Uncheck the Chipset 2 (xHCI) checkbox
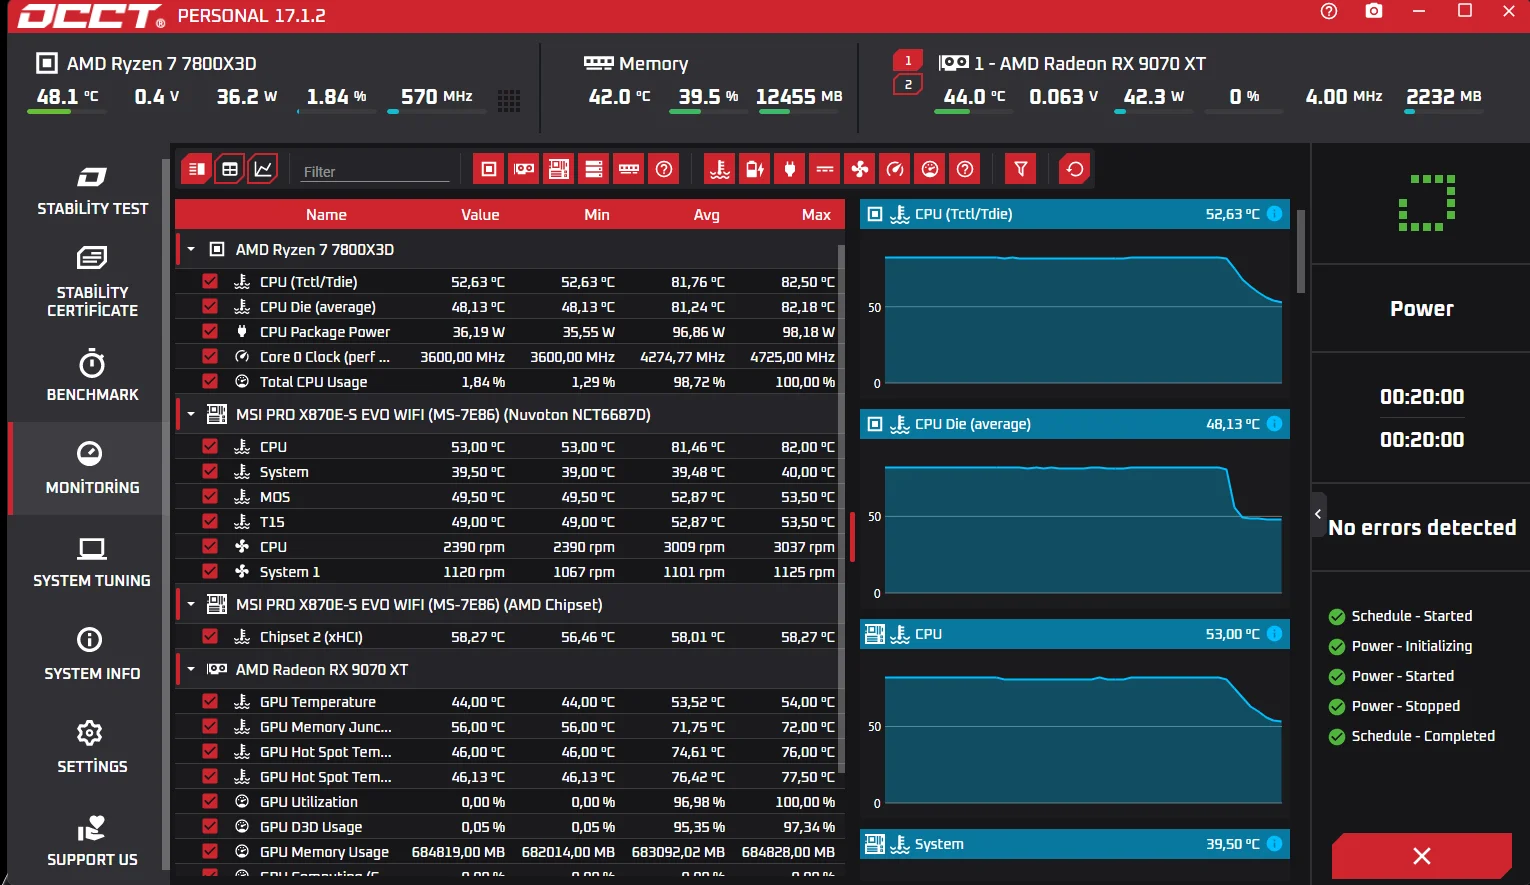 coord(210,636)
